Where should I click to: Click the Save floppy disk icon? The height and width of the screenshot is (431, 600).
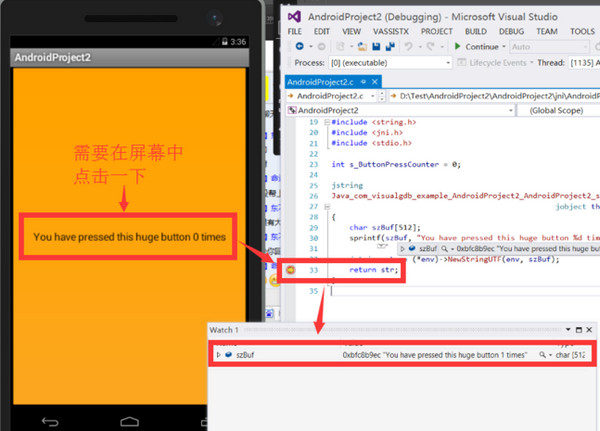tap(376, 47)
